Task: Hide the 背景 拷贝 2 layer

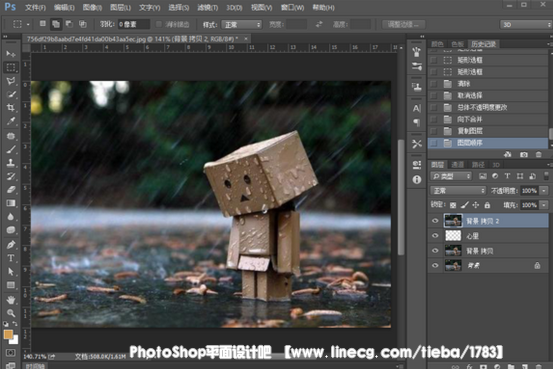Action: 435,221
